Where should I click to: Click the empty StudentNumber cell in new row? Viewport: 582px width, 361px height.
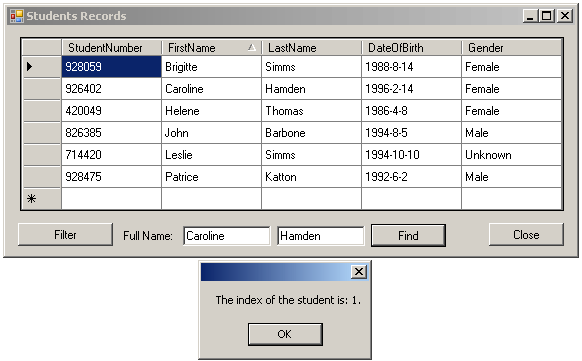(x=111, y=199)
